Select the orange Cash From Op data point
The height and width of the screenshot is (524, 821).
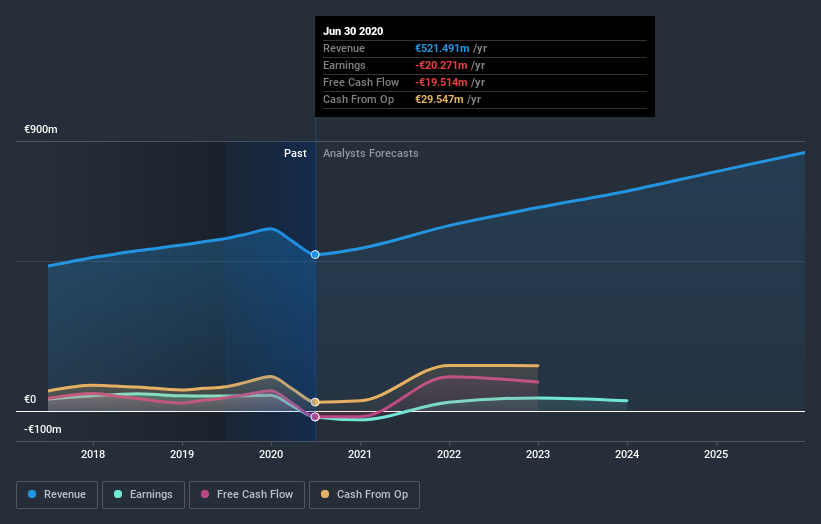pyautogui.click(x=315, y=402)
